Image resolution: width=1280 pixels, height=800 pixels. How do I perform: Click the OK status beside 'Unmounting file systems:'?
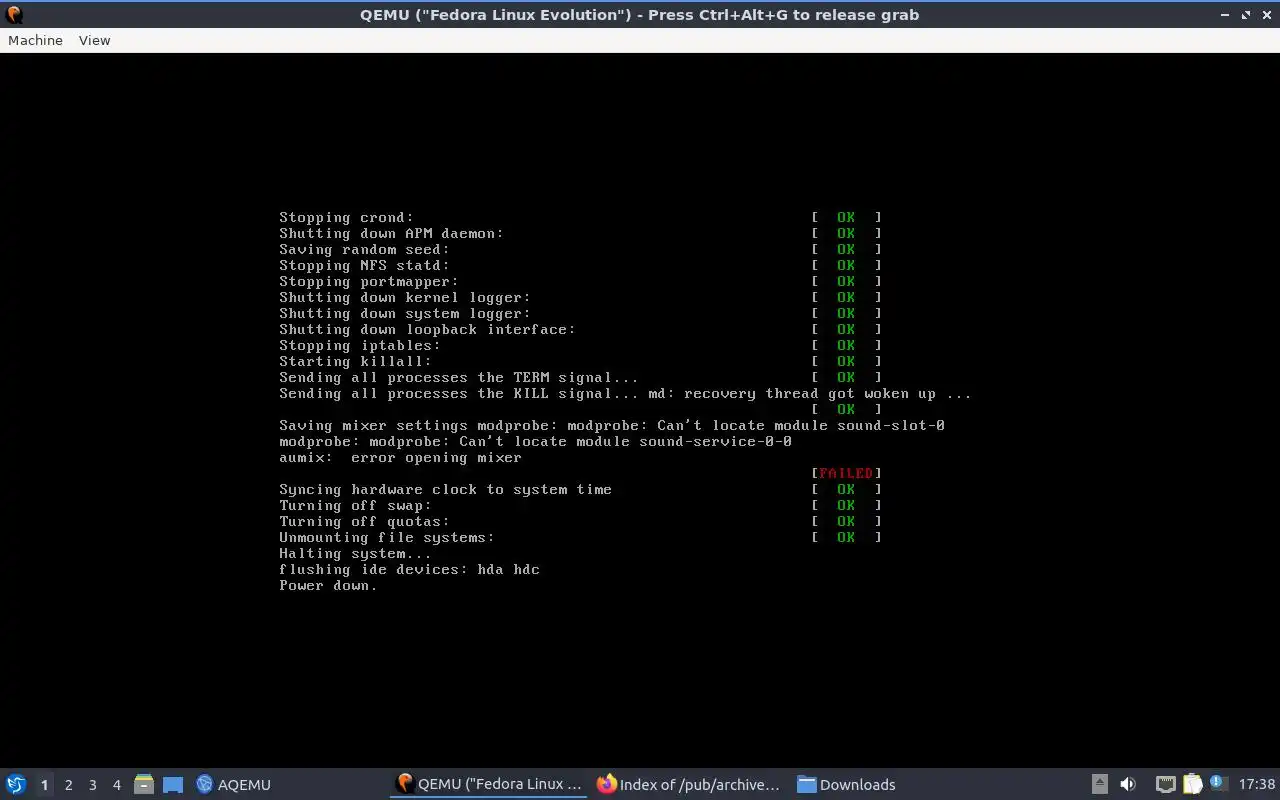point(846,537)
